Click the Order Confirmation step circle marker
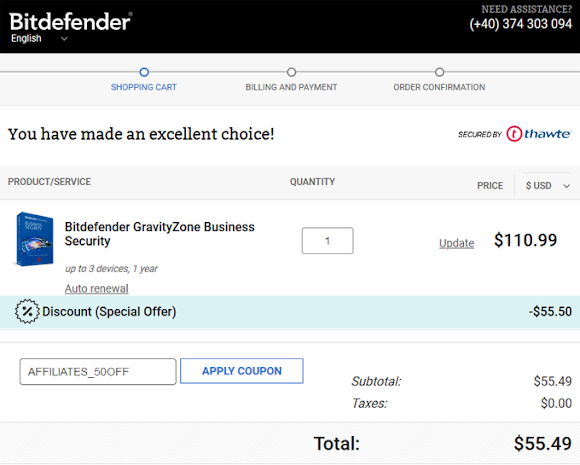 click(439, 72)
